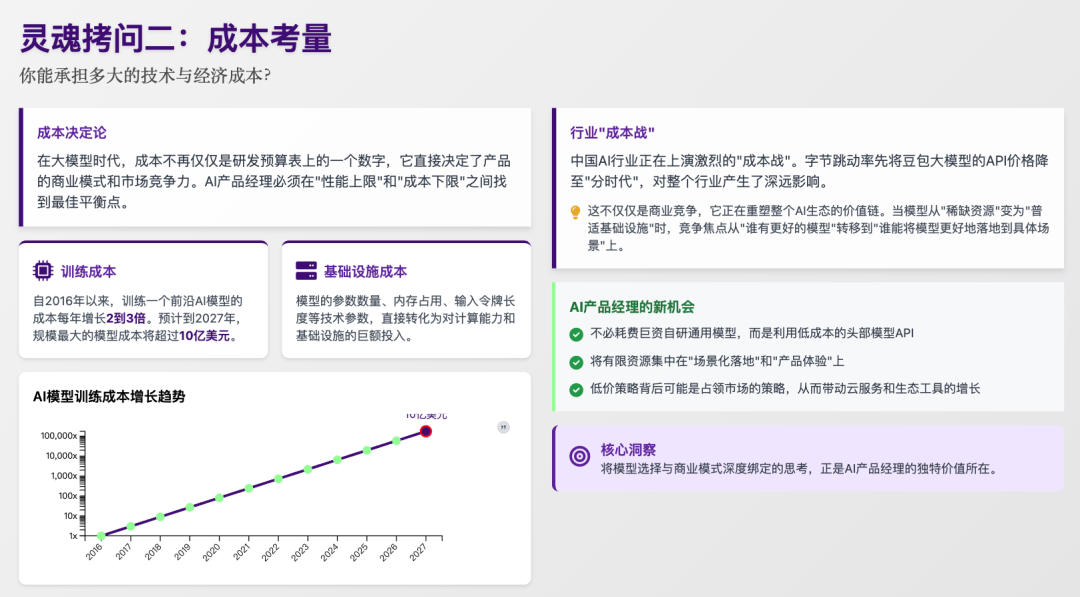
Task: Click the text 模型的参数数量、内存占用
Action: pyautogui.click(x=406, y=318)
